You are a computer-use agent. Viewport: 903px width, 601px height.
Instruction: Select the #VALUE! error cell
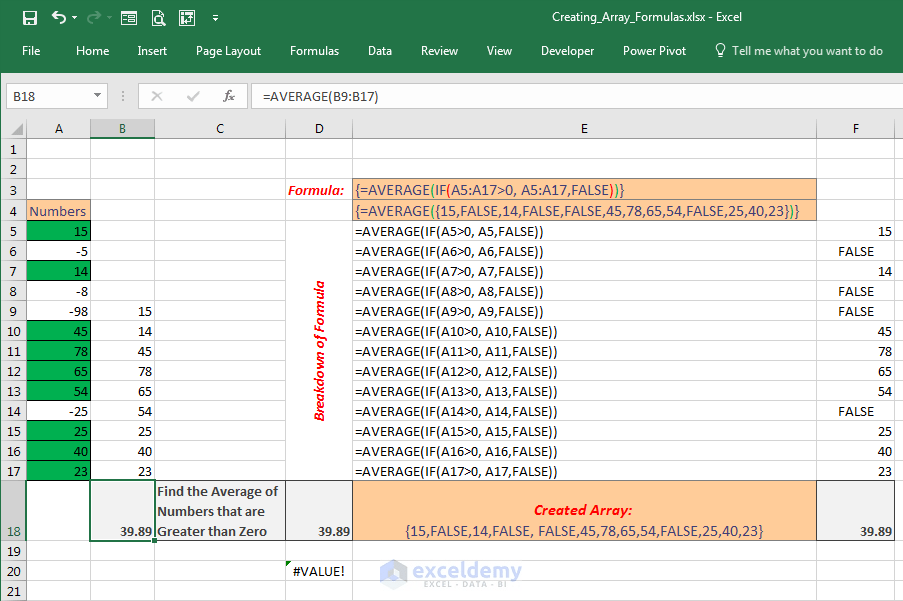point(319,571)
